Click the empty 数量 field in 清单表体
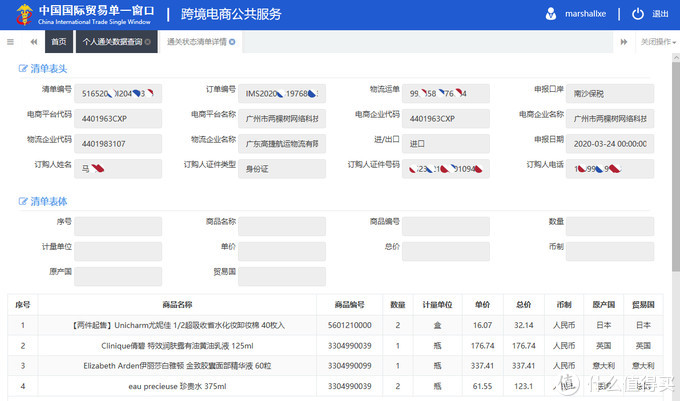The image size is (680, 401). [610, 226]
